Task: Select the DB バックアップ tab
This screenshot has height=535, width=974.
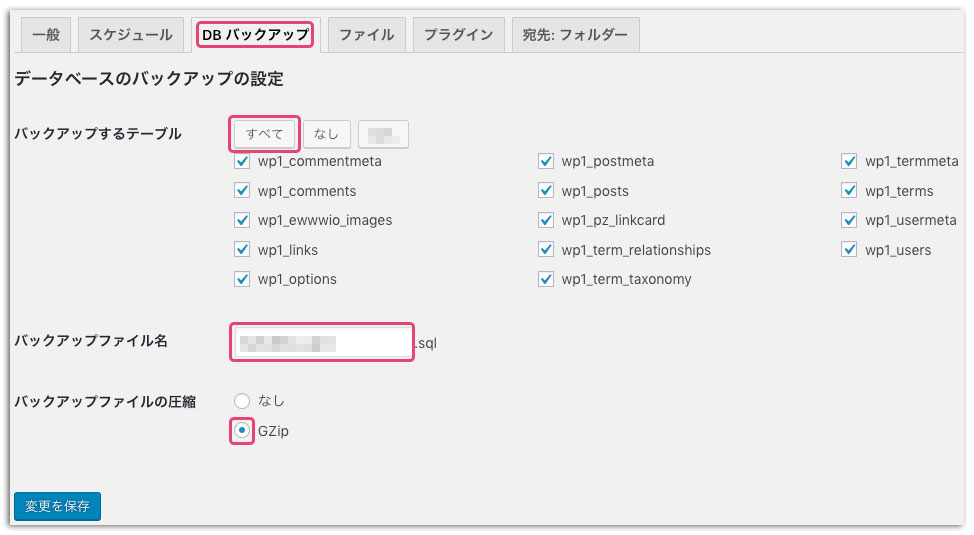Action: [x=255, y=35]
